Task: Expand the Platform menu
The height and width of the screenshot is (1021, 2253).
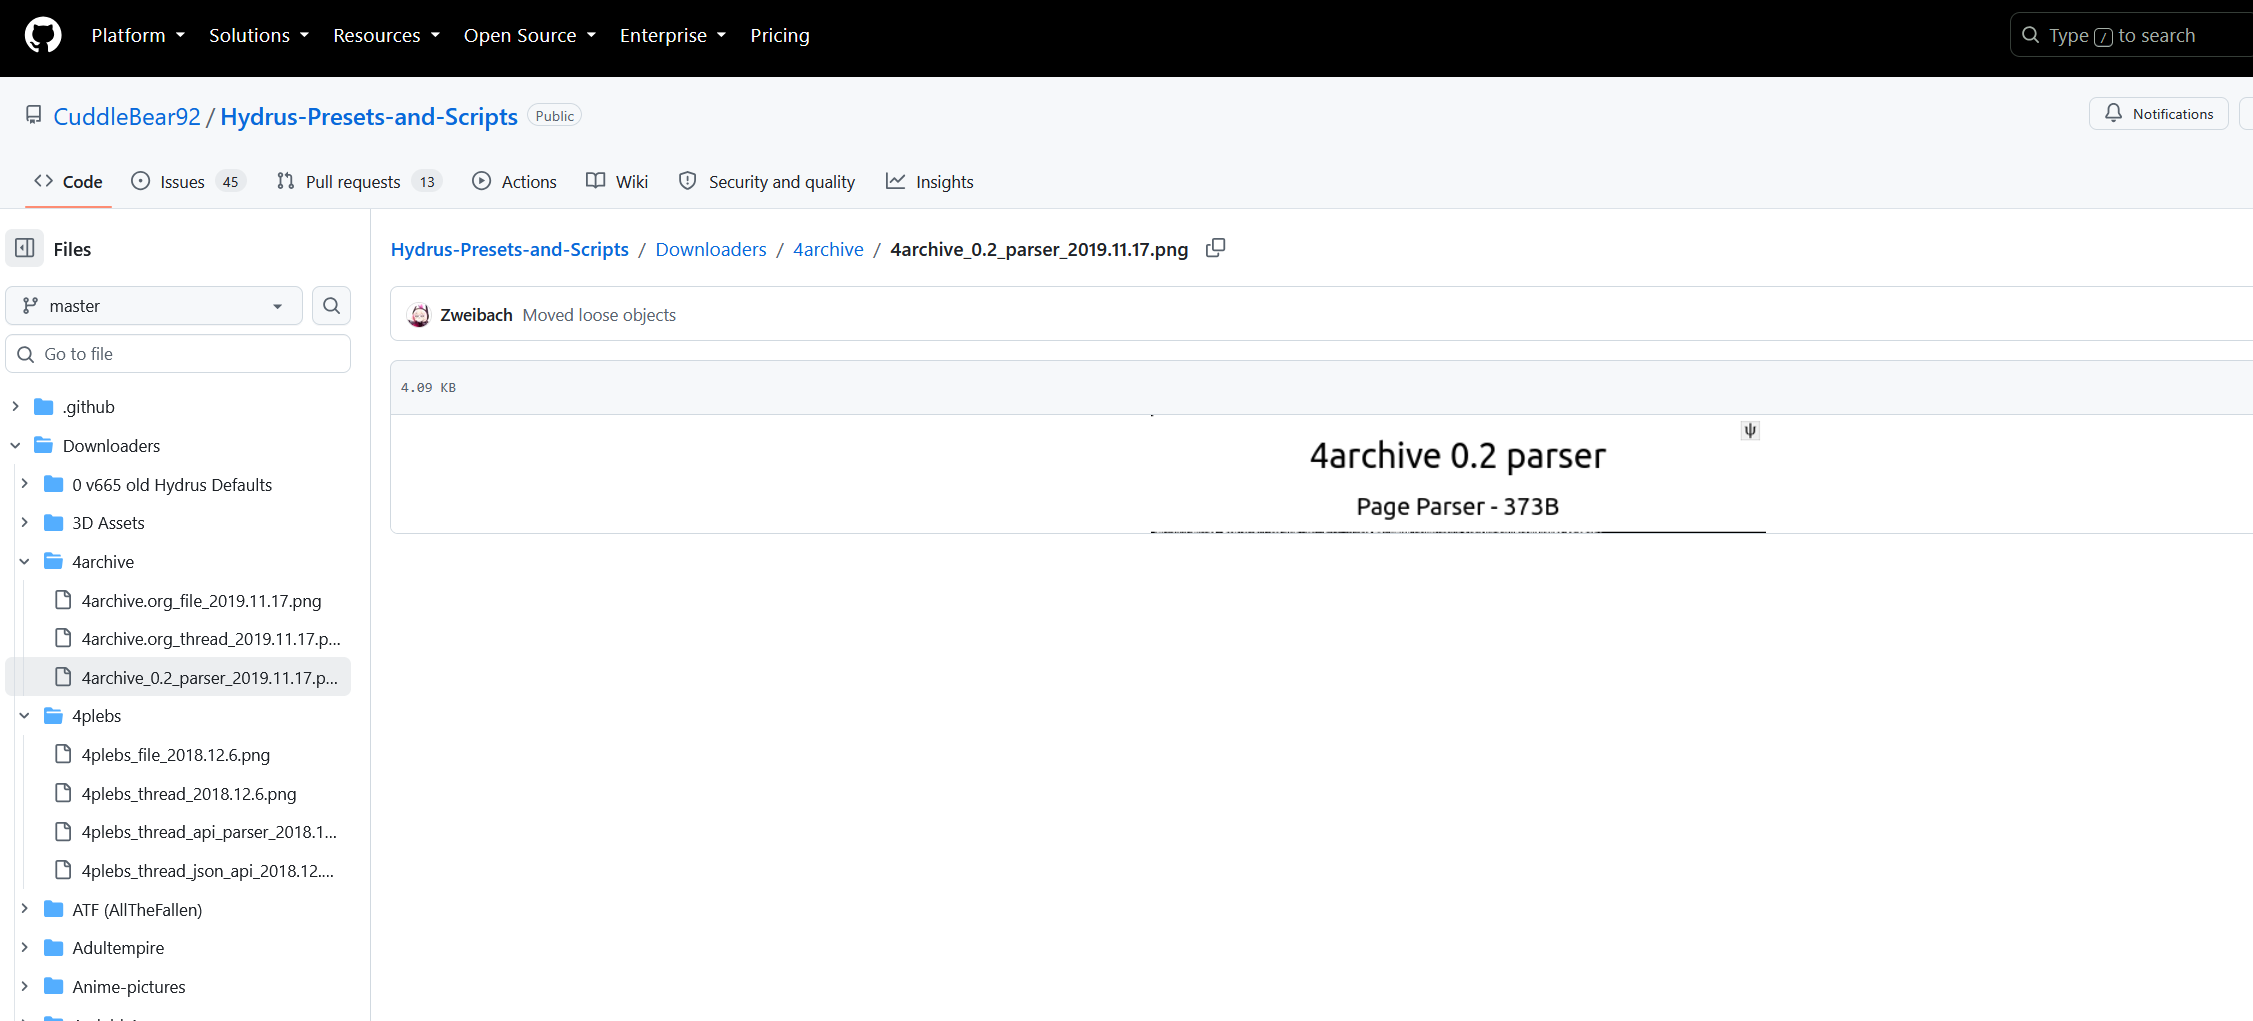Action: (138, 35)
